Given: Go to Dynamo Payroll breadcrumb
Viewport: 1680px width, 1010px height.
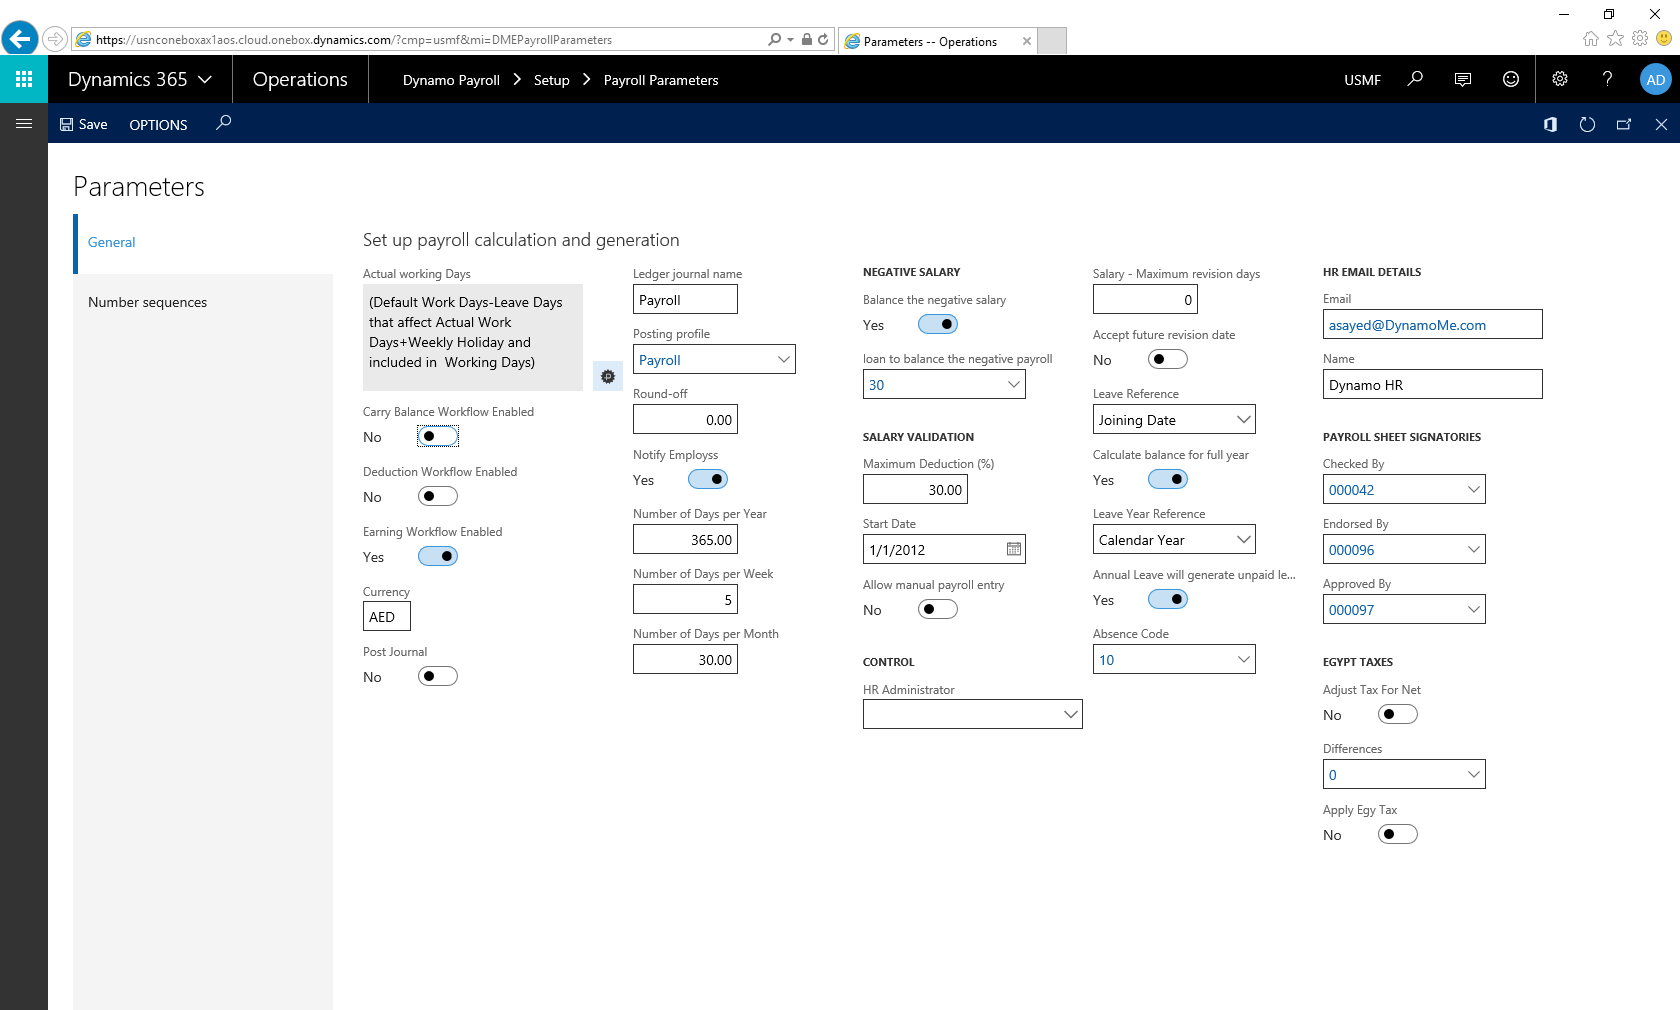Looking at the screenshot, I should pyautogui.click(x=451, y=80).
